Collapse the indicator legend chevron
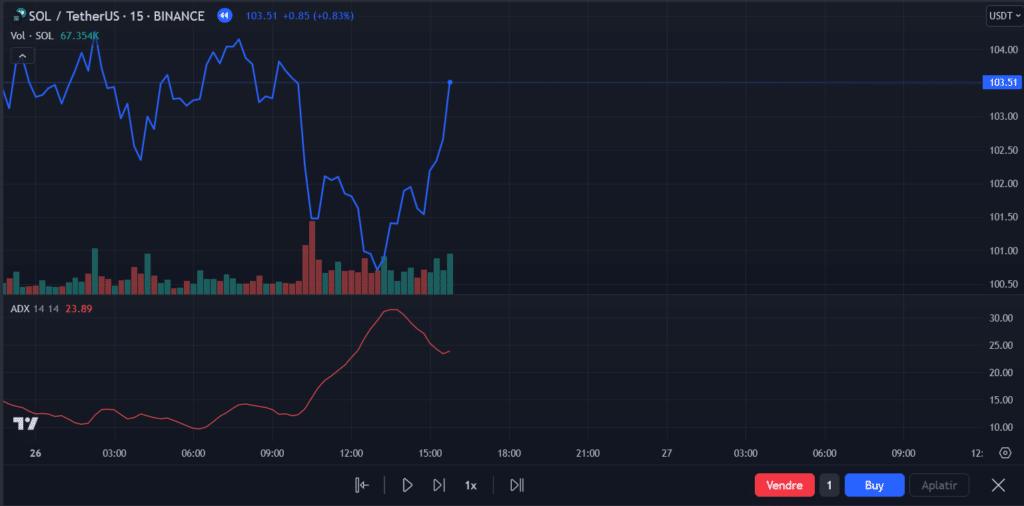 [x=22, y=57]
